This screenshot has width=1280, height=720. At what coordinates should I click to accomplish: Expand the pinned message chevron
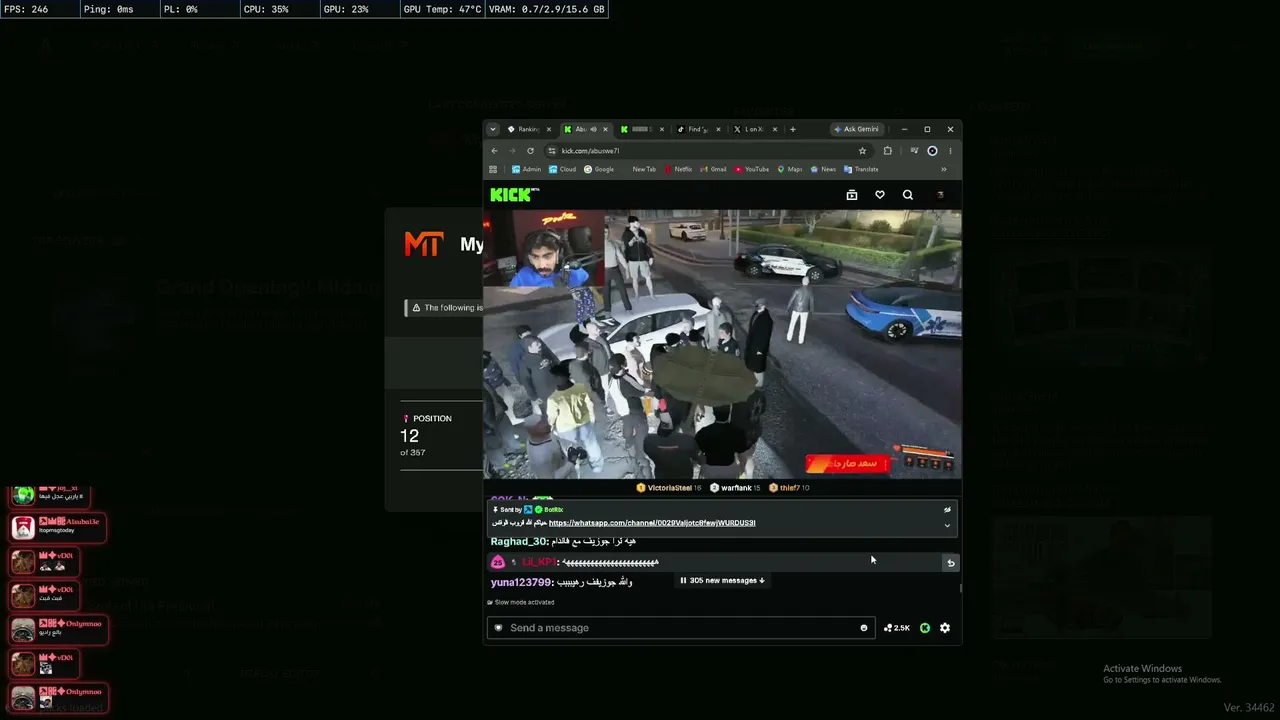click(947, 526)
